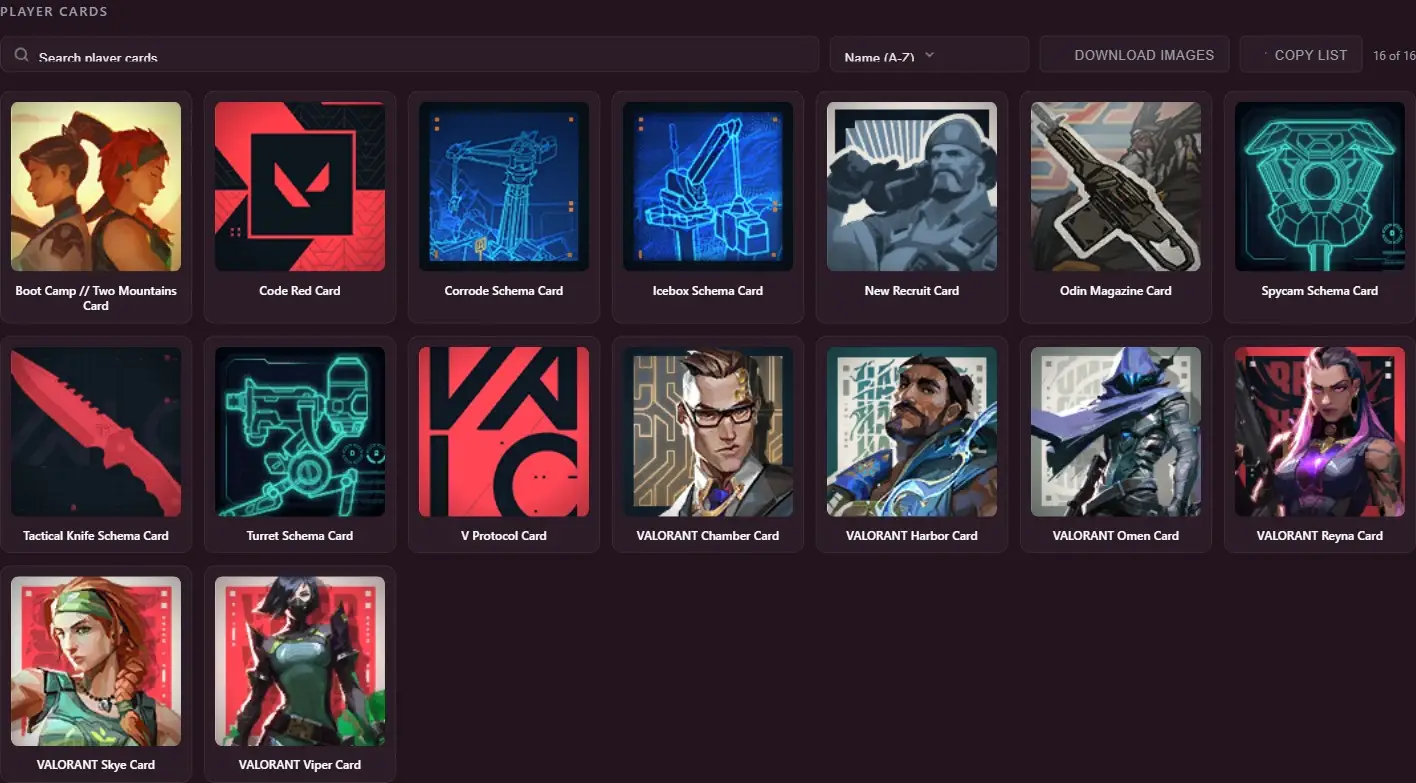Click the DOWNLOAD IMAGES button

click(1135, 55)
